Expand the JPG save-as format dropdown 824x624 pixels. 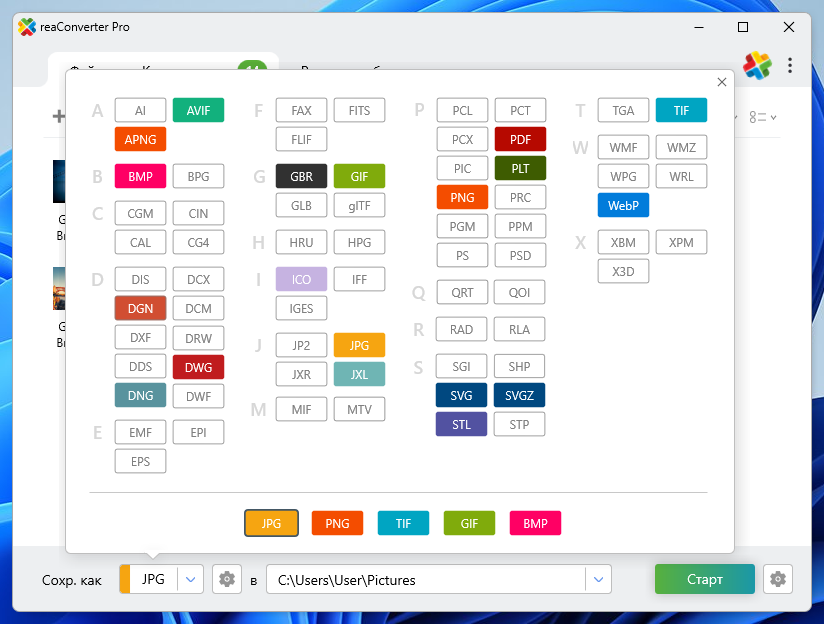[x=192, y=579]
